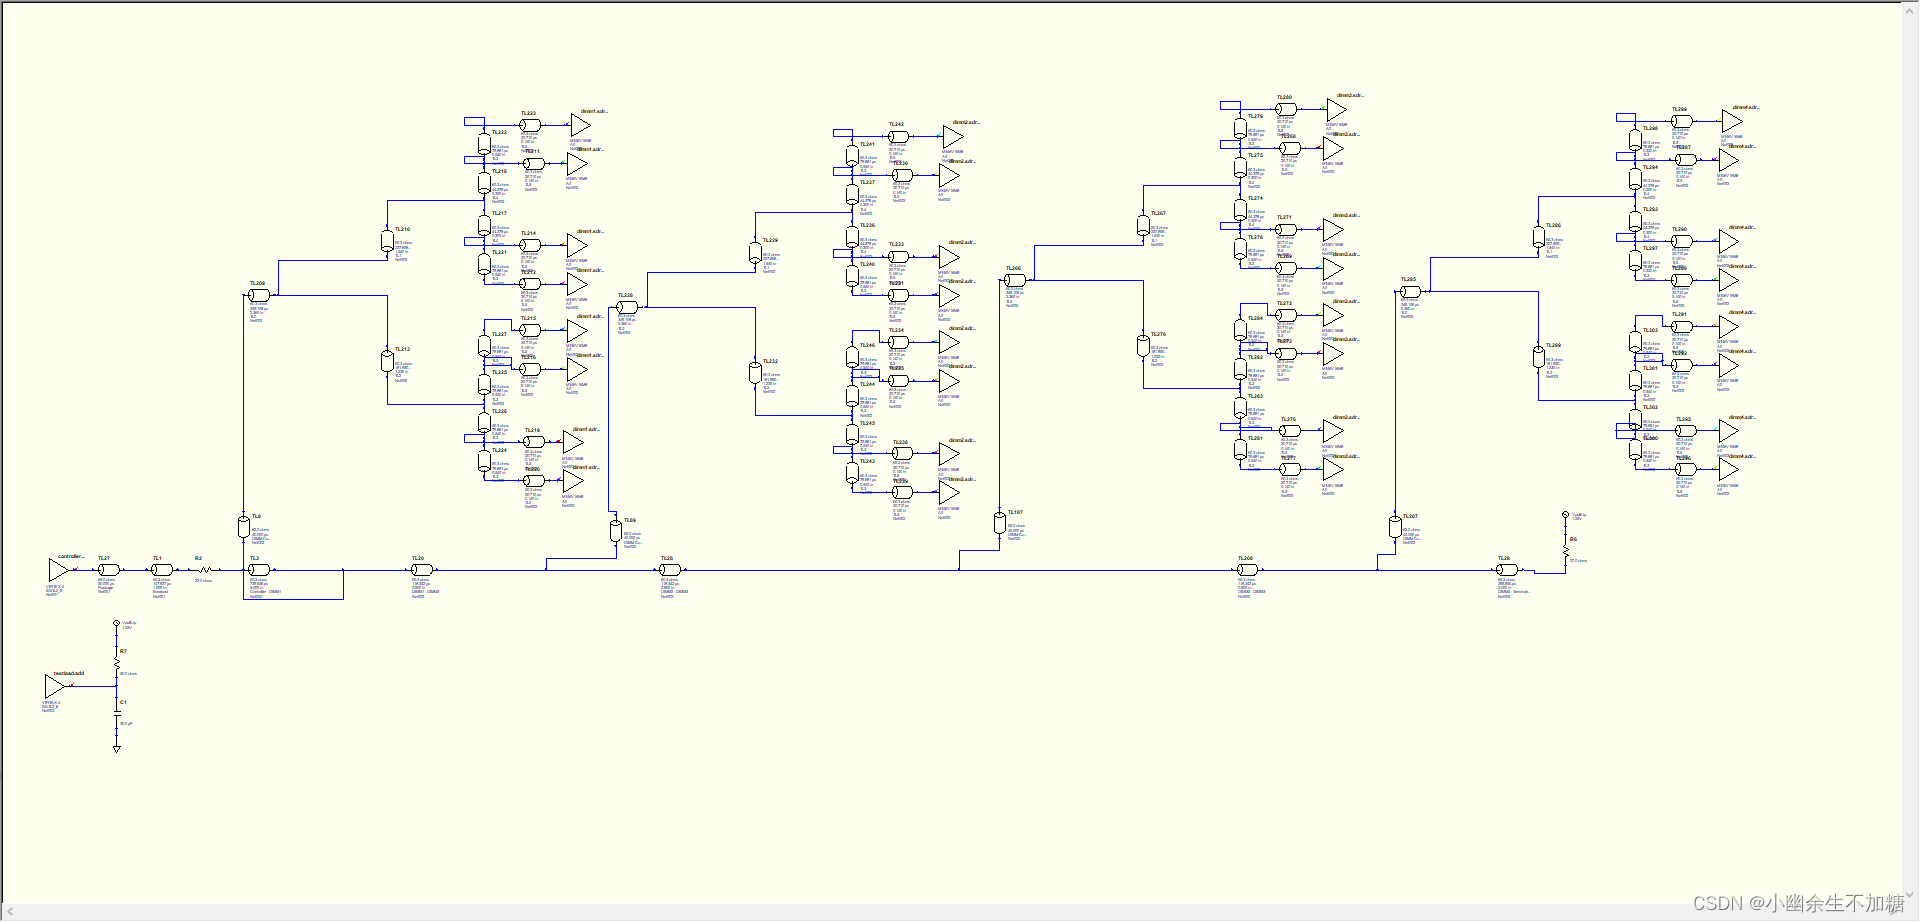Click the left chevron of the horizontal scrollbar
This screenshot has height=922, width=1920.
(x=8, y=912)
